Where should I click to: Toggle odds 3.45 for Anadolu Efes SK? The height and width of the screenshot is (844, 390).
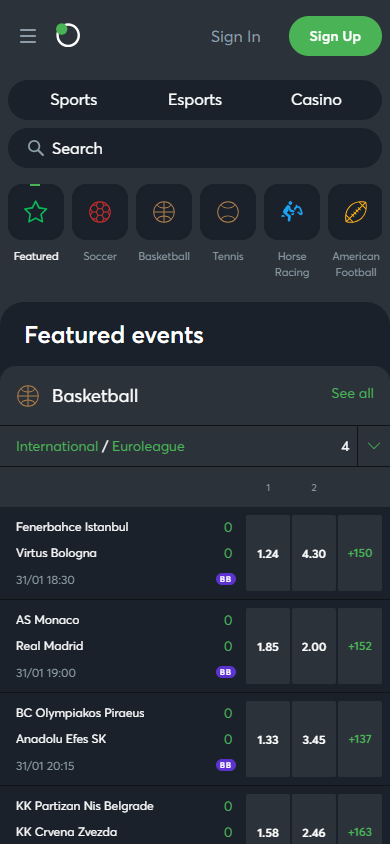tap(314, 739)
